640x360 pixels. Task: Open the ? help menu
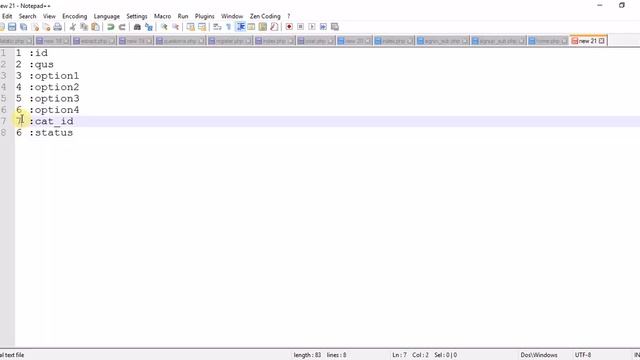pos(289,16)
